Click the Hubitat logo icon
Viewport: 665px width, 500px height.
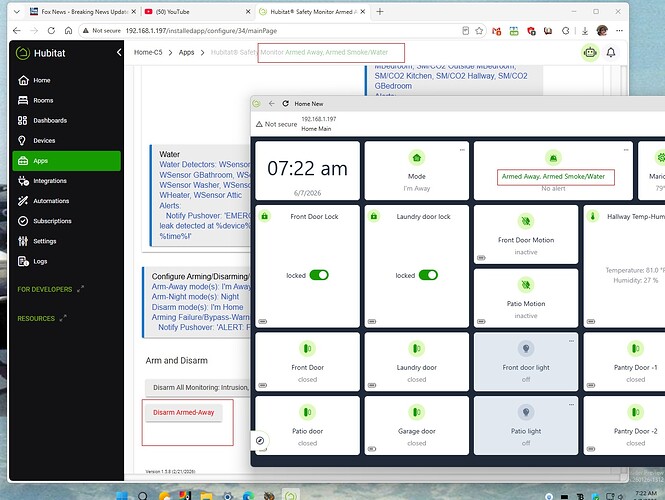(x=22, y=53)
